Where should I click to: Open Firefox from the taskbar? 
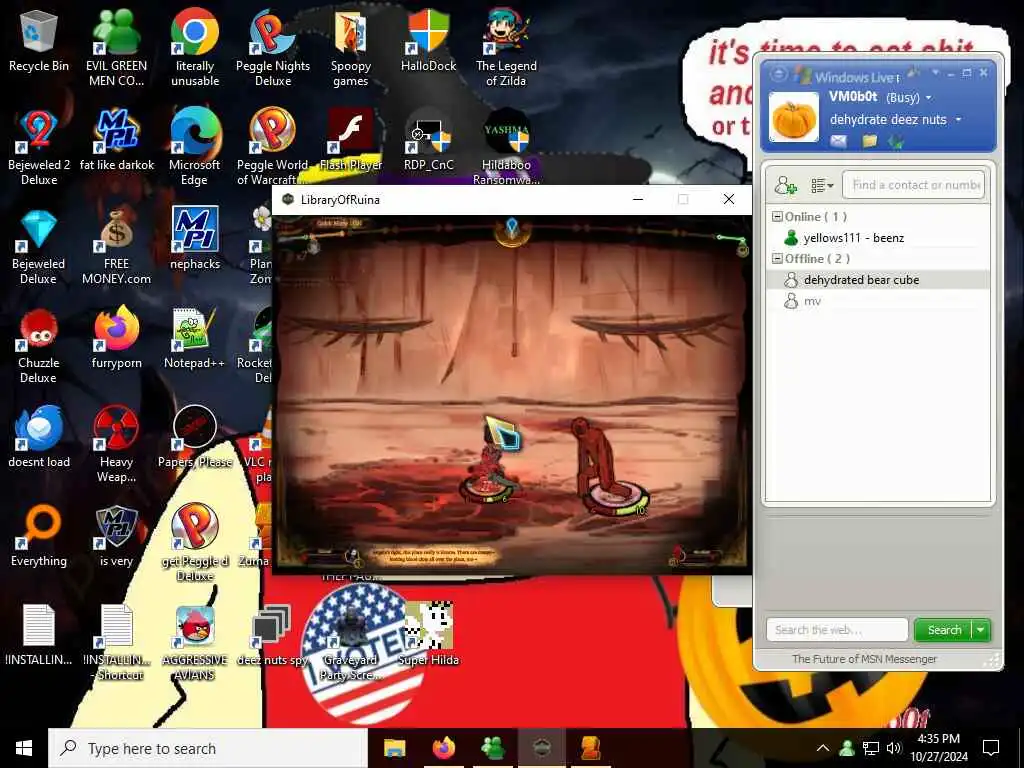pos(443,748)
